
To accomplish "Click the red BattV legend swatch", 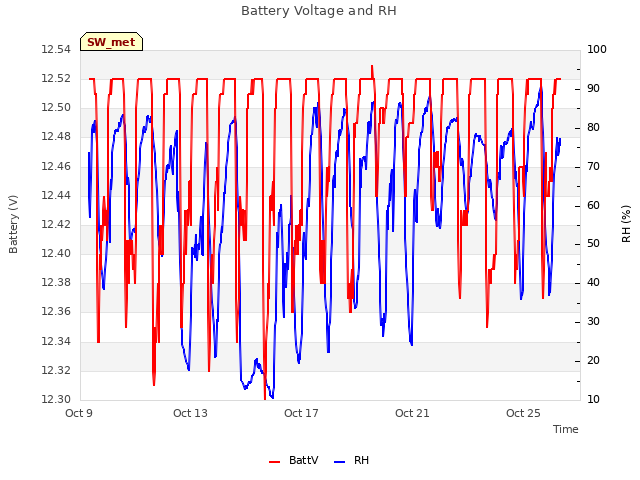I will [x=274, y=462].
